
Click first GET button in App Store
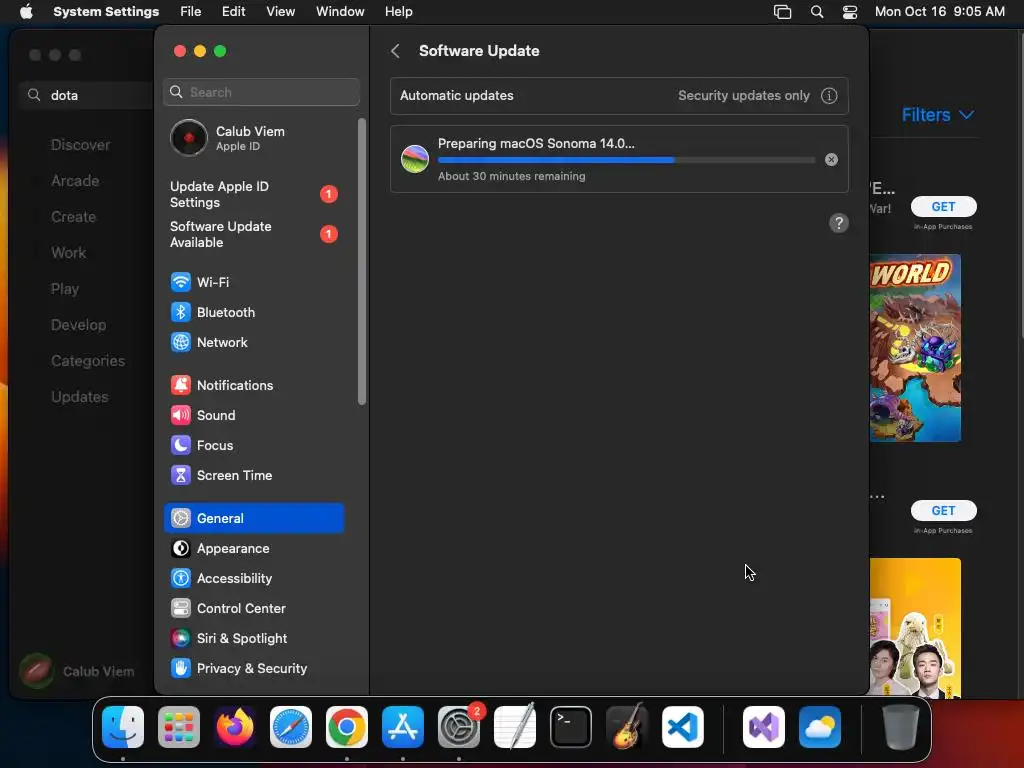pyautogui.click(x=944, y=206)
